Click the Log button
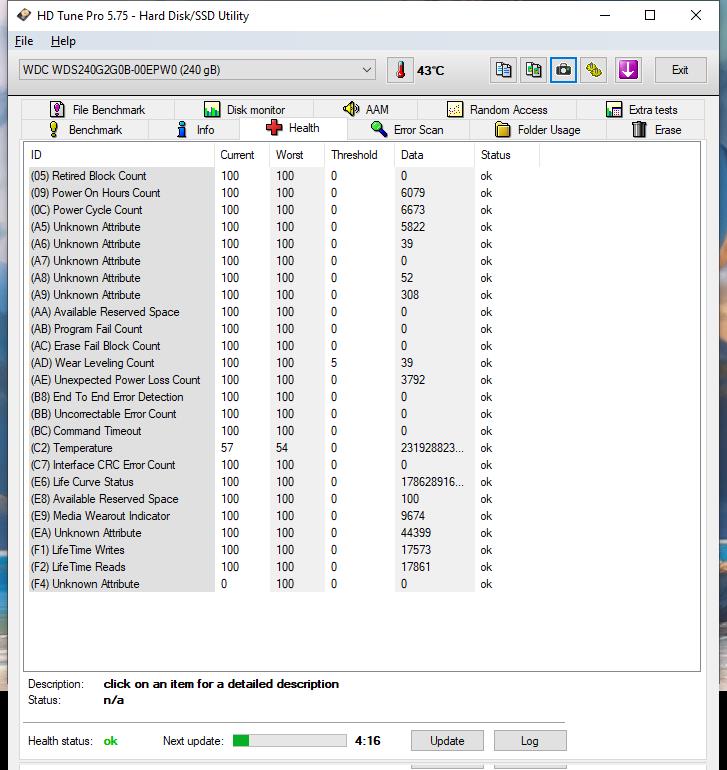 click(530, 741)
